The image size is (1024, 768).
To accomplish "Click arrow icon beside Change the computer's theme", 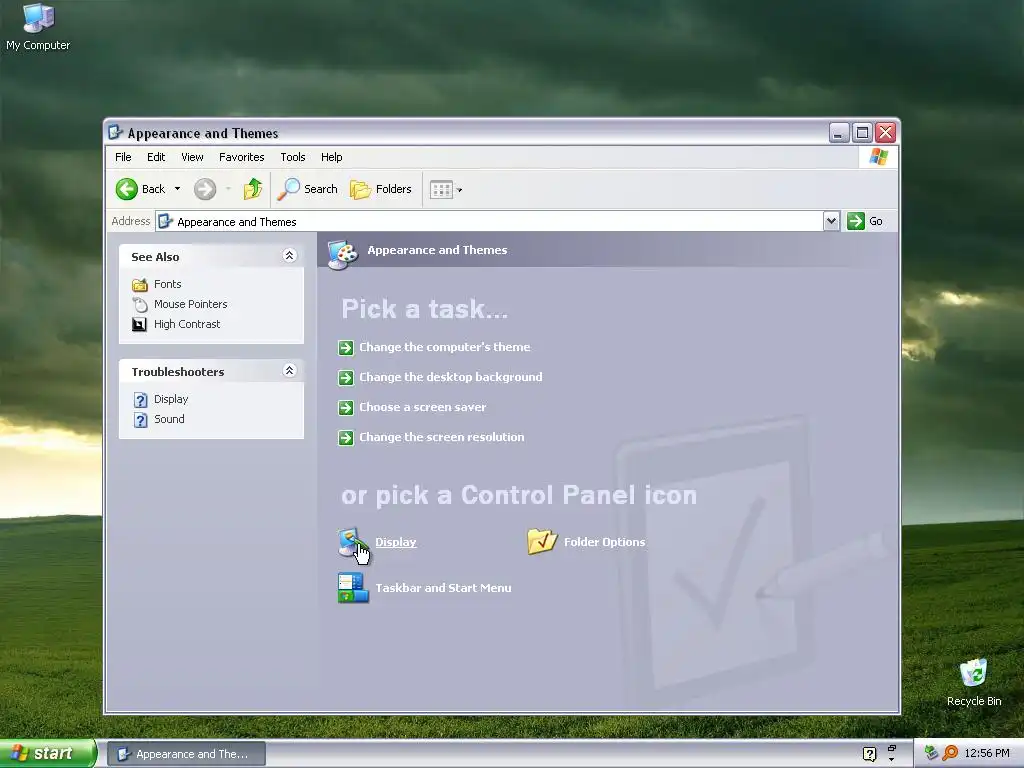I will coord(345,347).
